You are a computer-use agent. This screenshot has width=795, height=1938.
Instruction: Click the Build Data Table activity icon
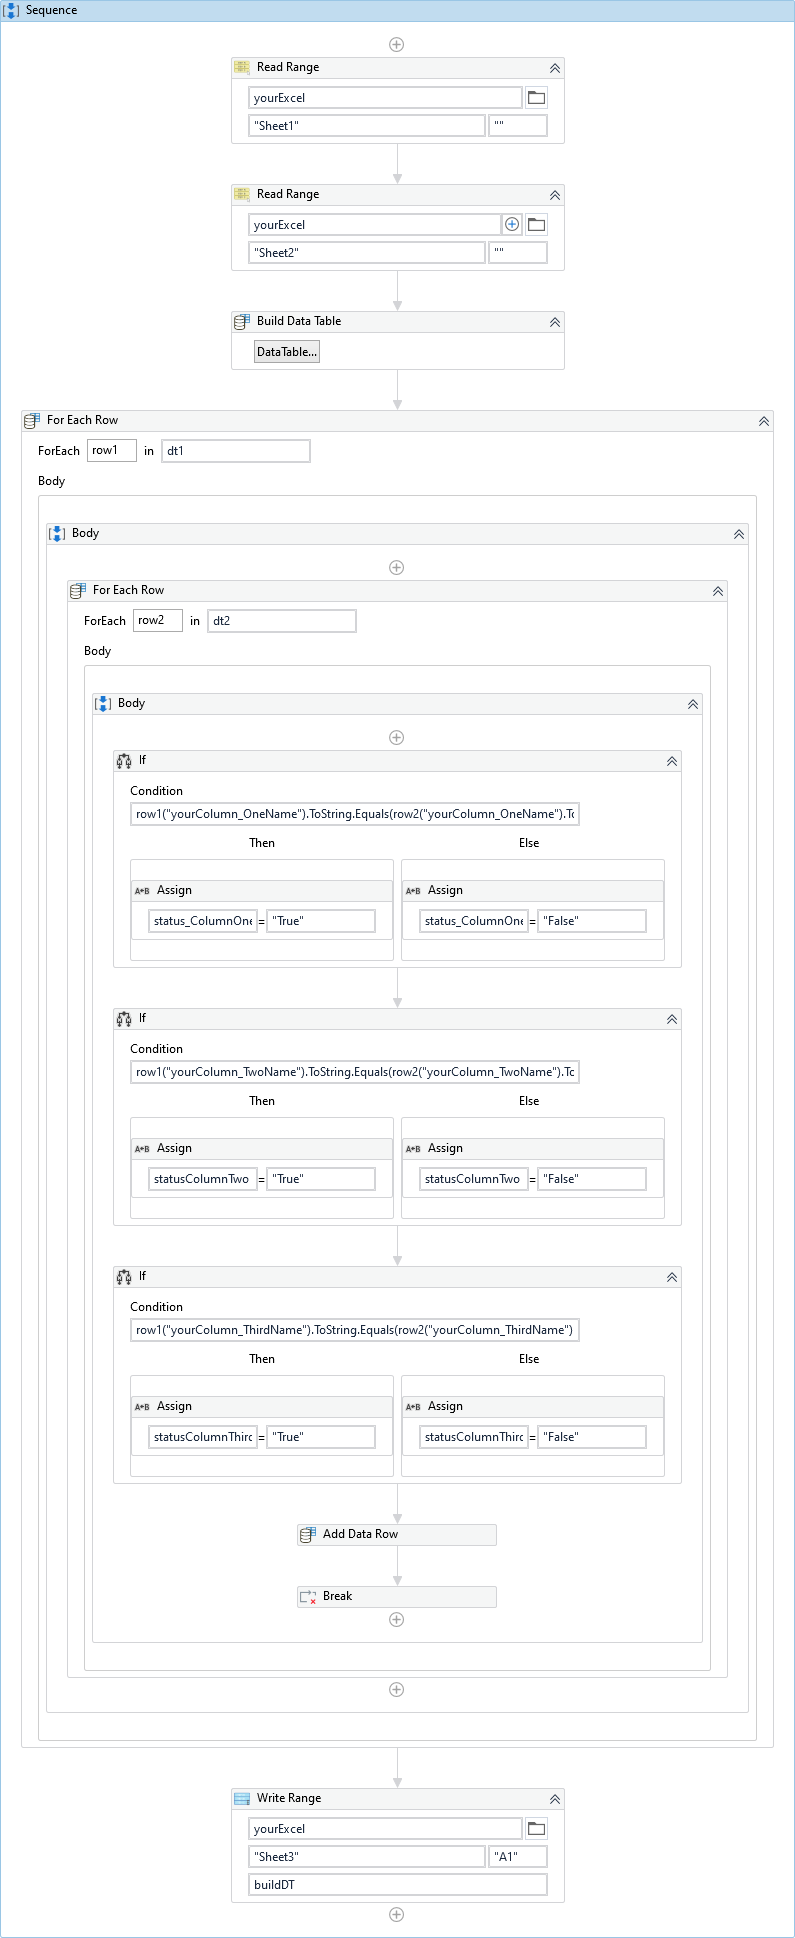pyautogui.click(x=242, y=322)
